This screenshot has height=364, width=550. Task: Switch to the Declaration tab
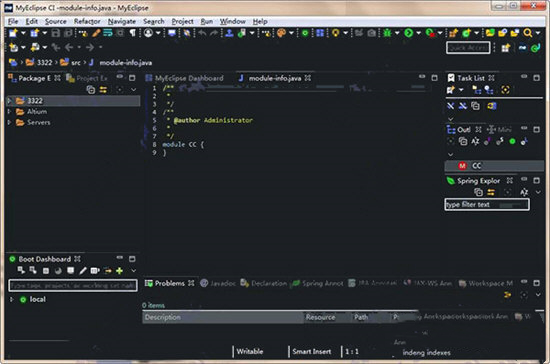click(x=264, y=283)
